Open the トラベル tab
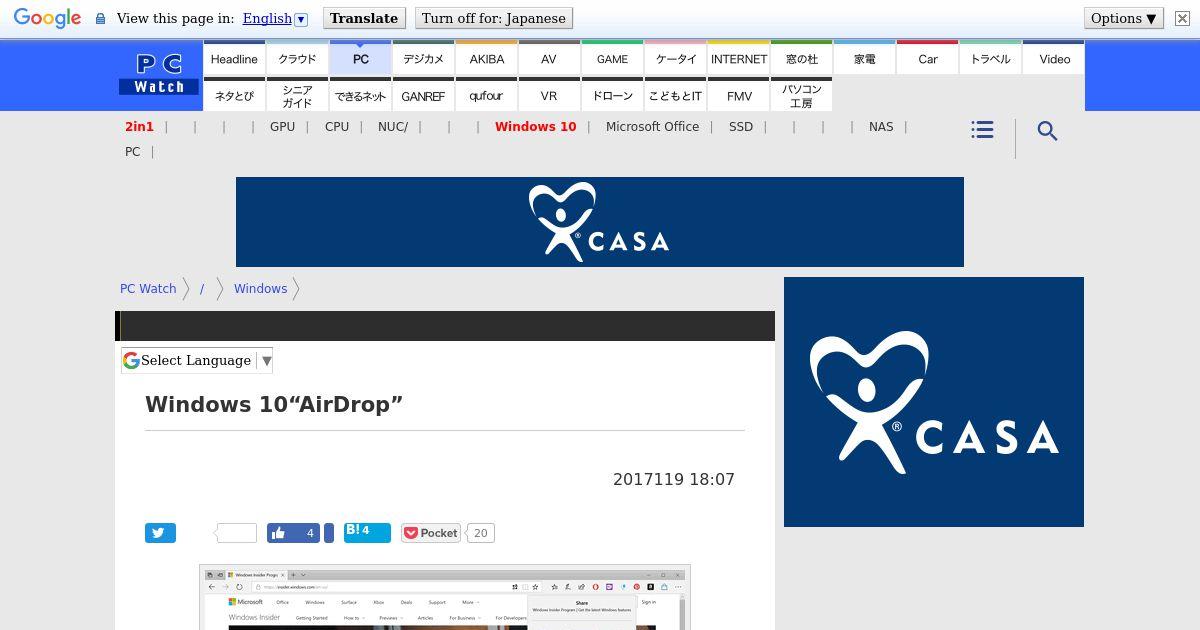1200x630 pixels. point(990,59)
